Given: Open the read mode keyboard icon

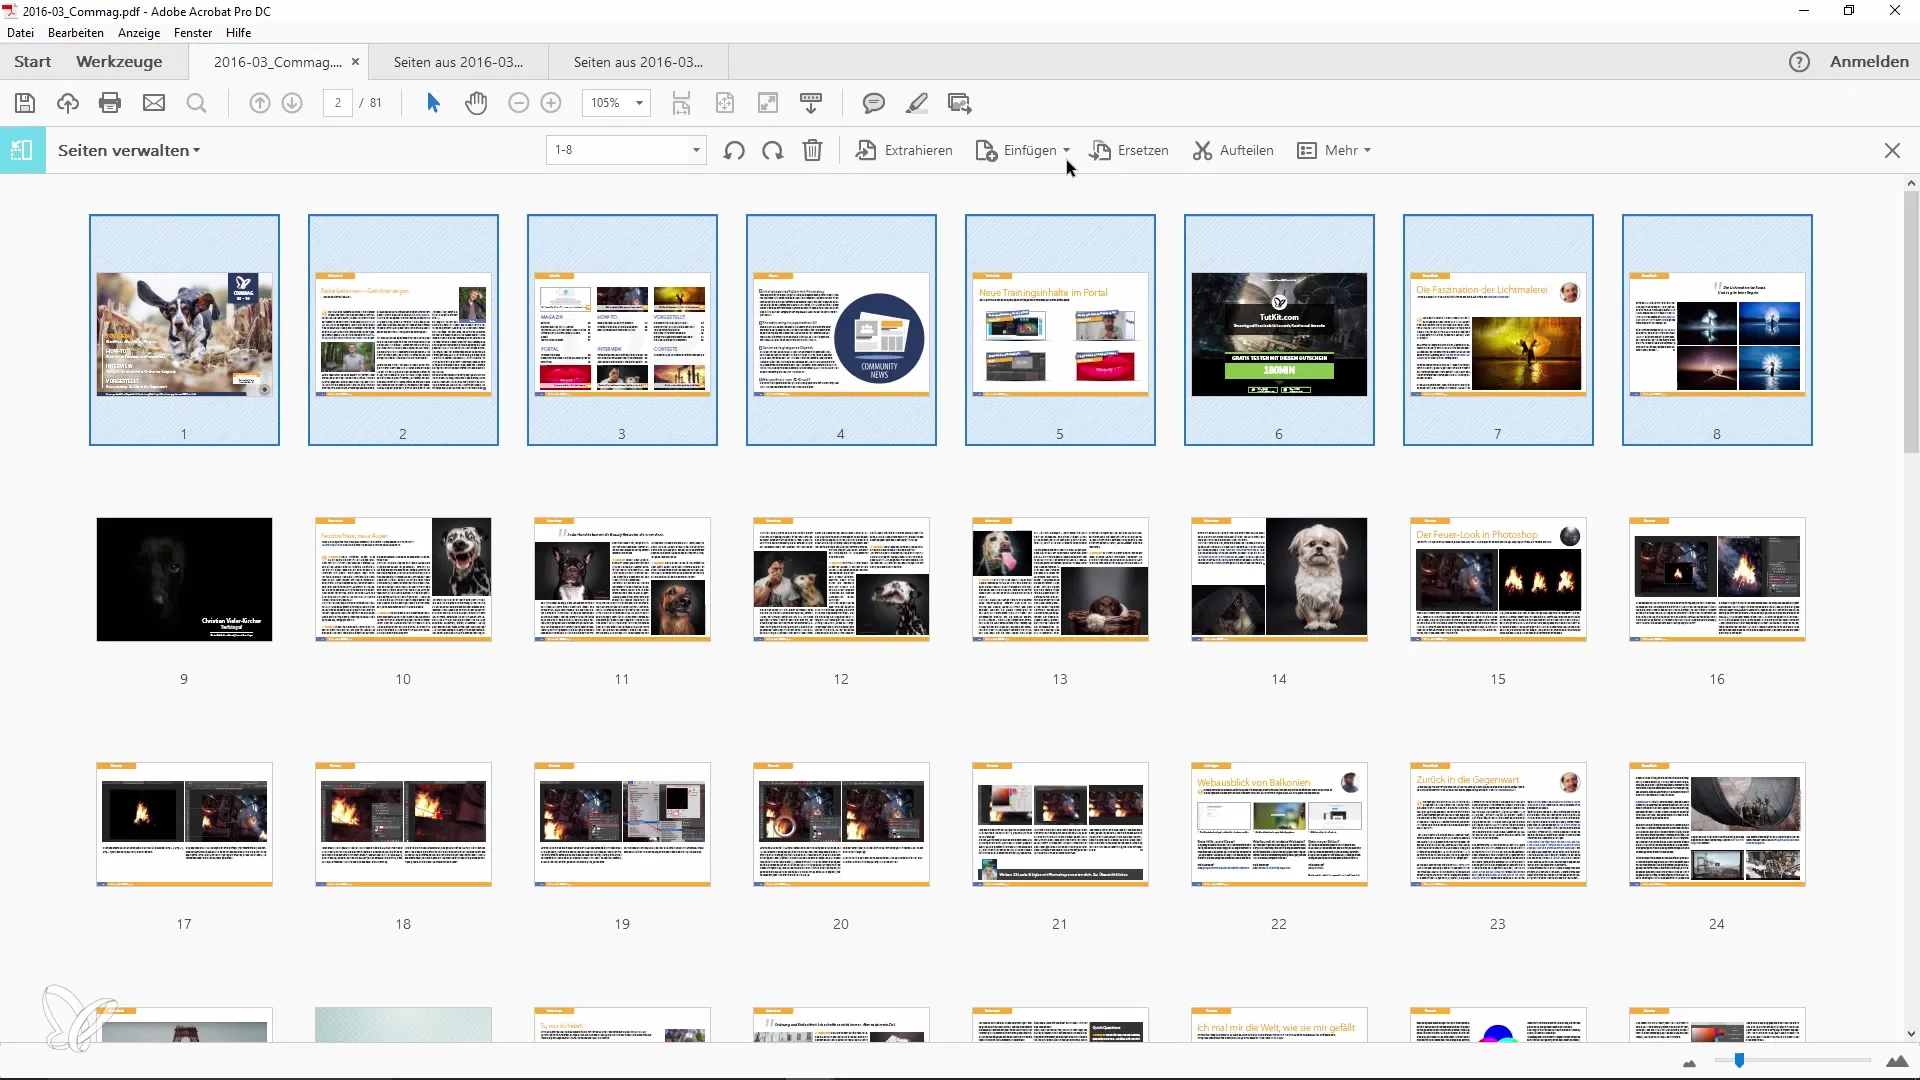Looking at the screenshot, I should pyautogui.click(x=811, y=103).
